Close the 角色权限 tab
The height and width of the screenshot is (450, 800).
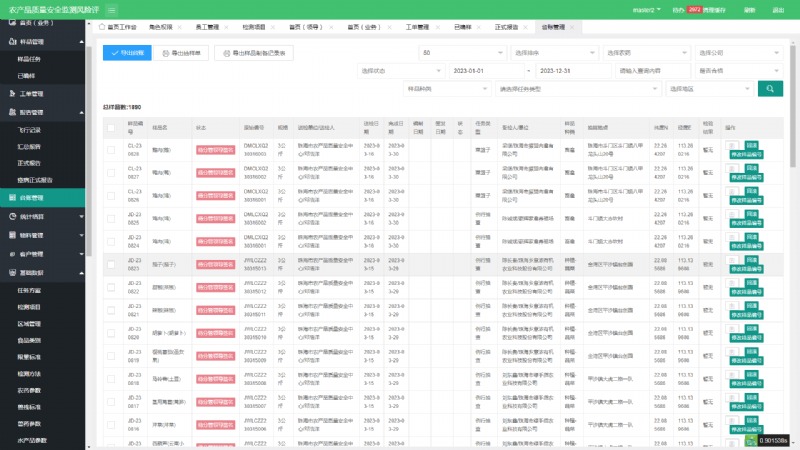[180, 27]
